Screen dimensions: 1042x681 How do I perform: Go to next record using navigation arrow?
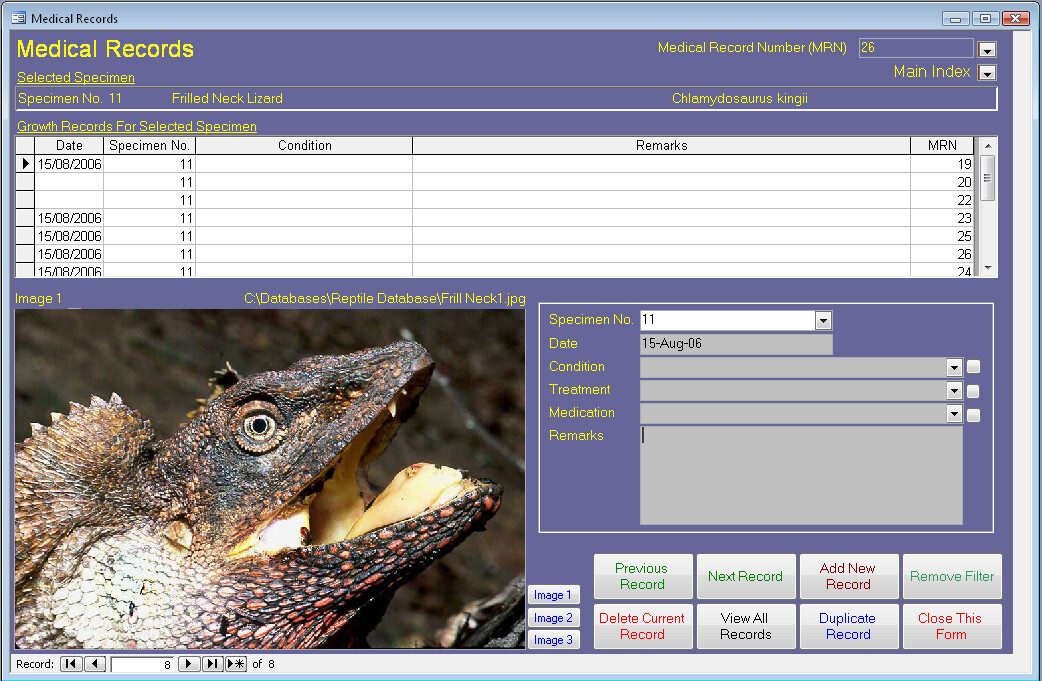(x=190, y=664)
